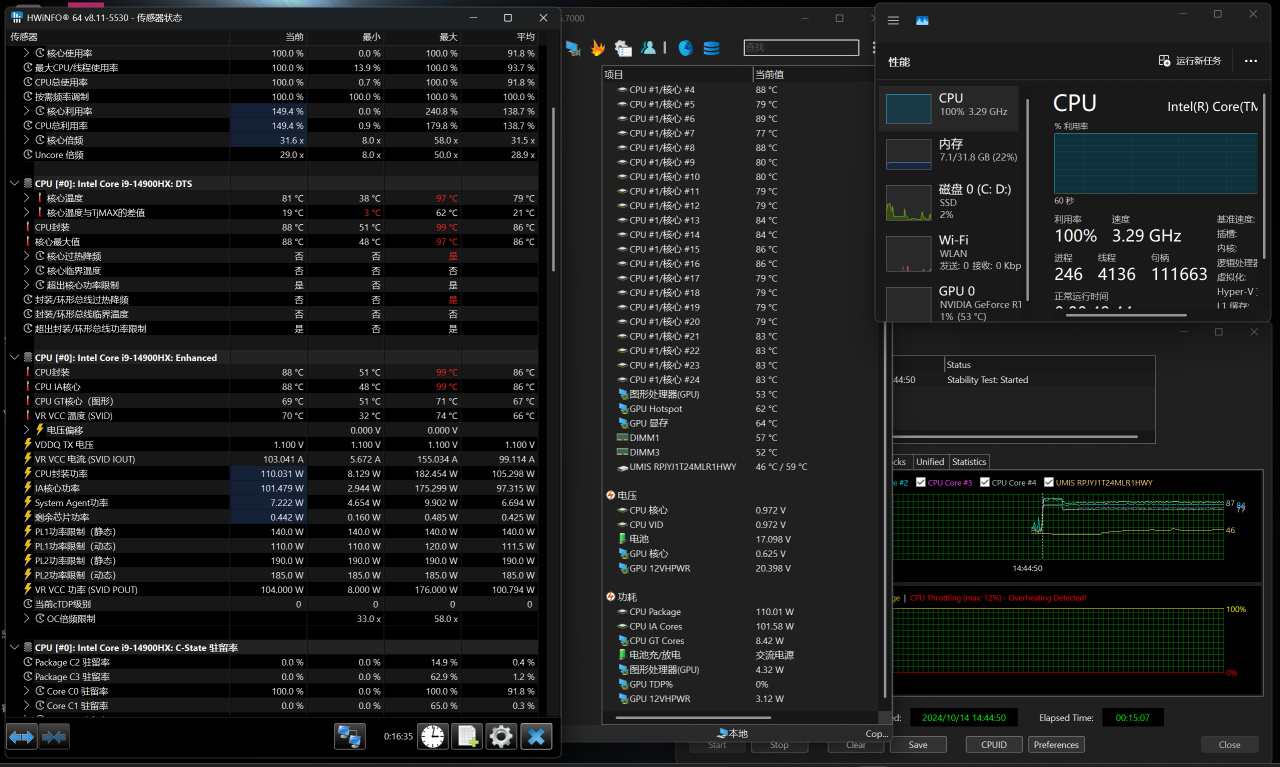Click the blue database stack toolbar icon
Image resolution: width=1280 pixels, height=767 pixels.
coord(711,48)
